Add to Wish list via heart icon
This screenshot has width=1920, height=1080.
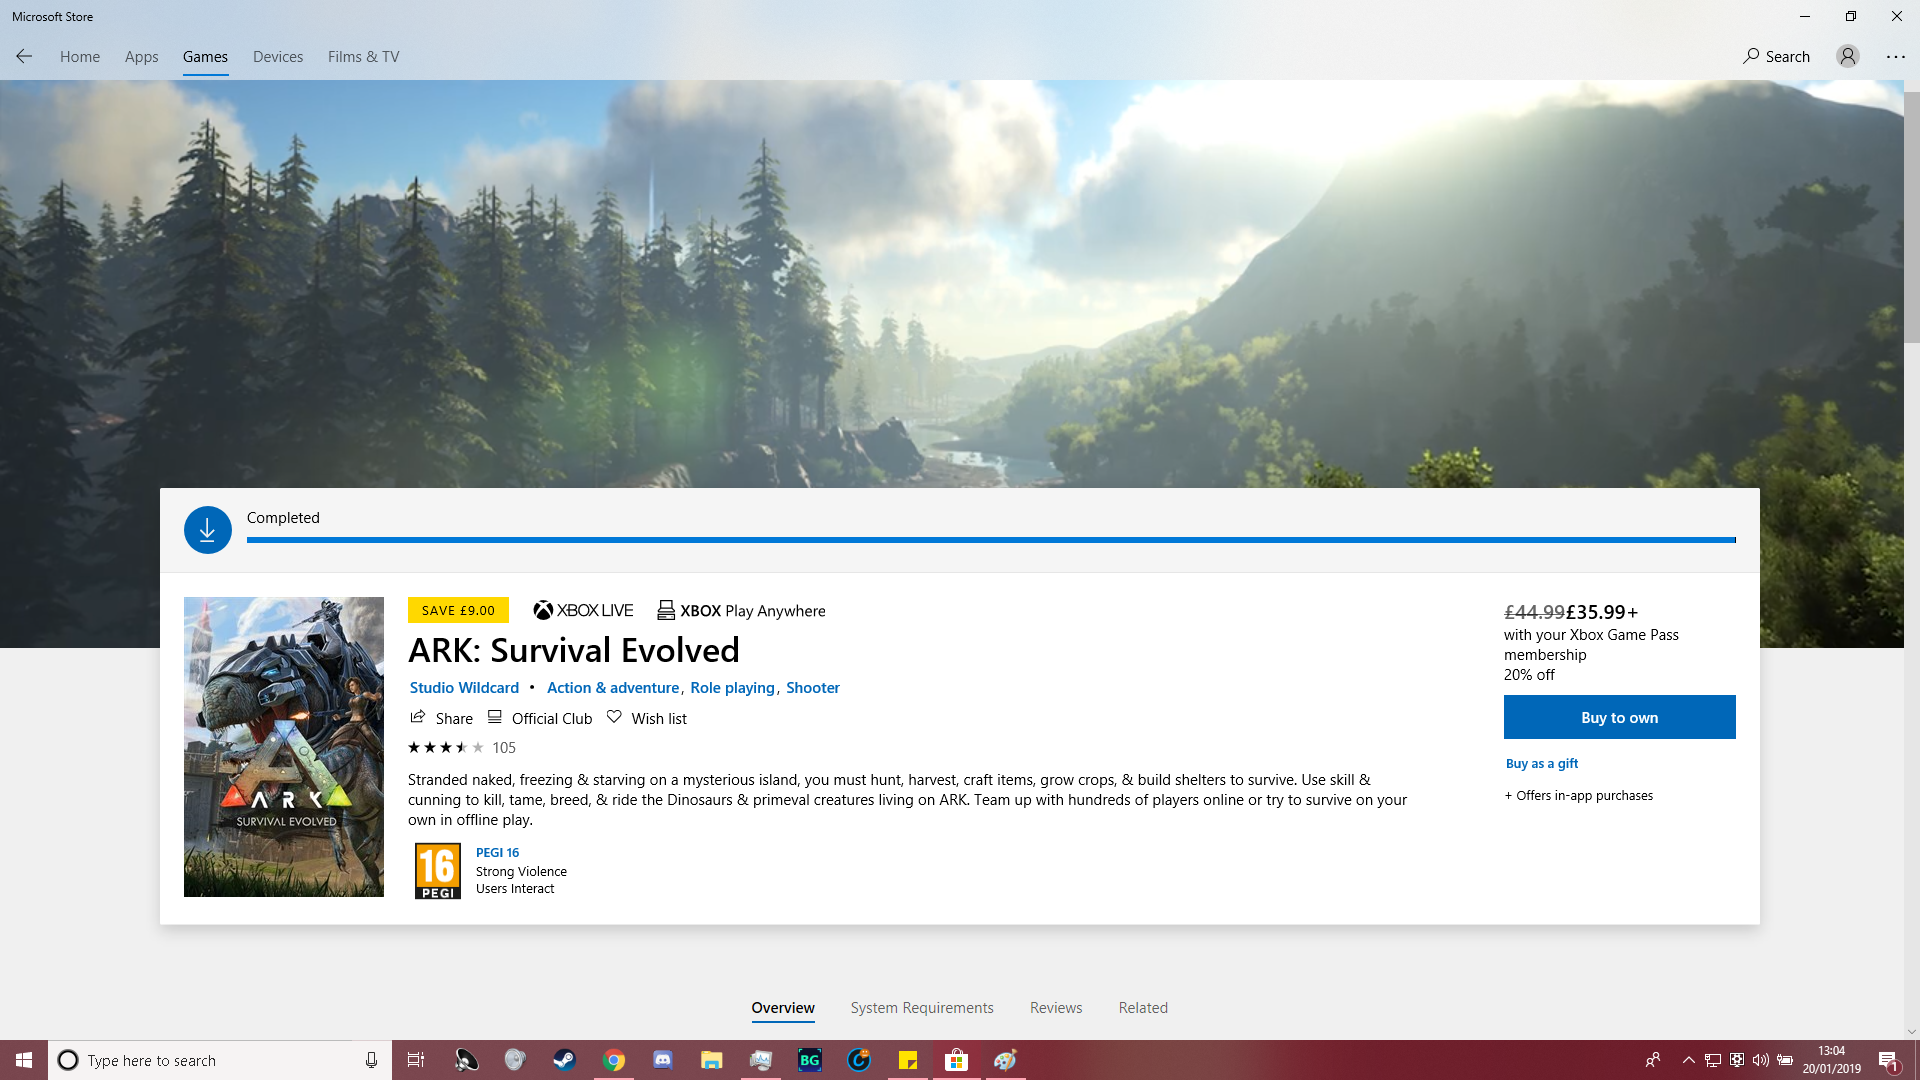614,717
